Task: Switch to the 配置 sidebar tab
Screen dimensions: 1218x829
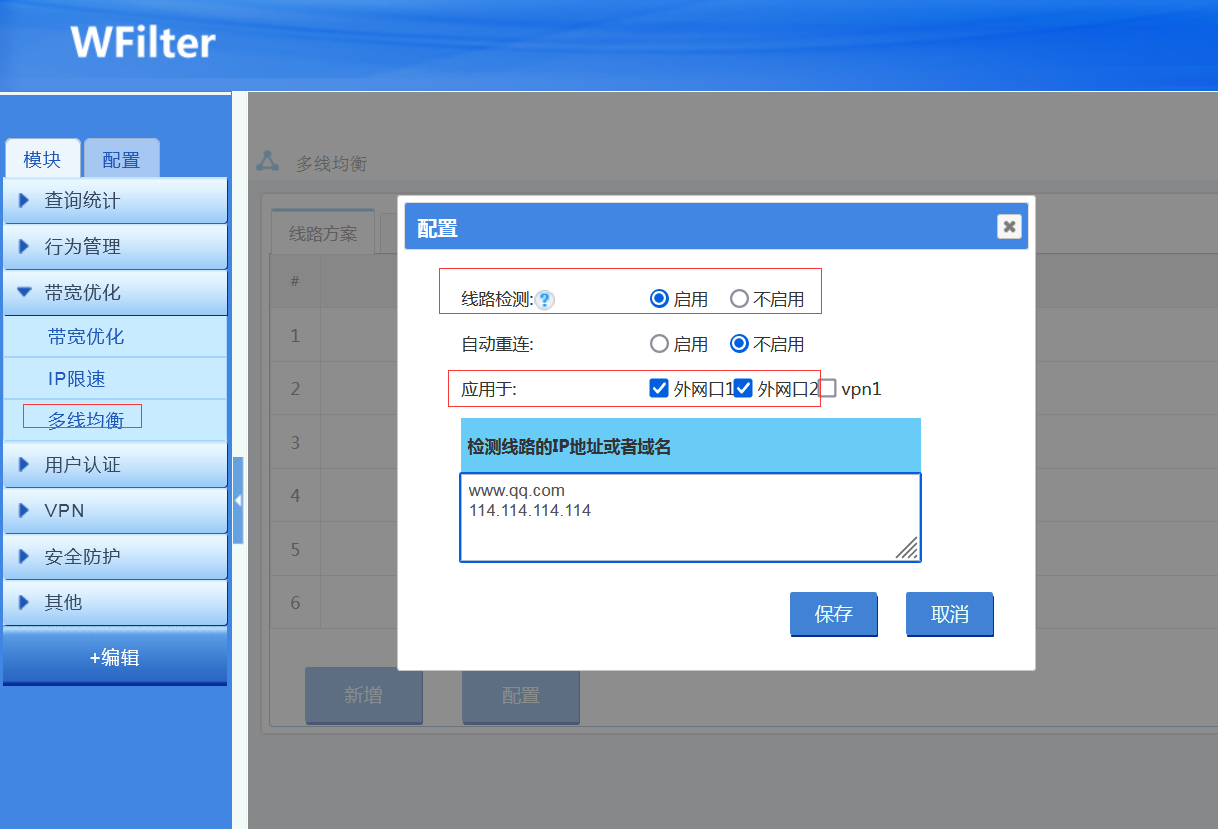Action: (121, 160)
